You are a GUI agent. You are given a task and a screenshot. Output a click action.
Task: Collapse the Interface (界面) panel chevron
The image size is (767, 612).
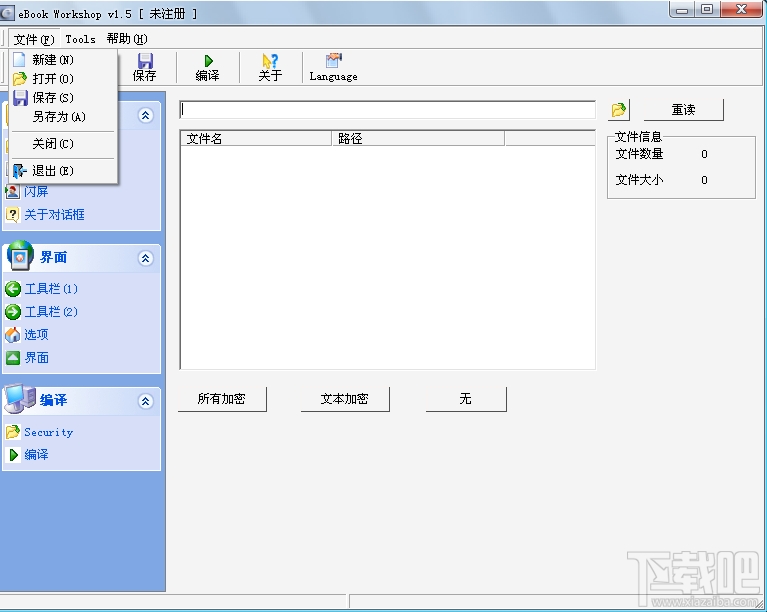[x=145, y=258]
